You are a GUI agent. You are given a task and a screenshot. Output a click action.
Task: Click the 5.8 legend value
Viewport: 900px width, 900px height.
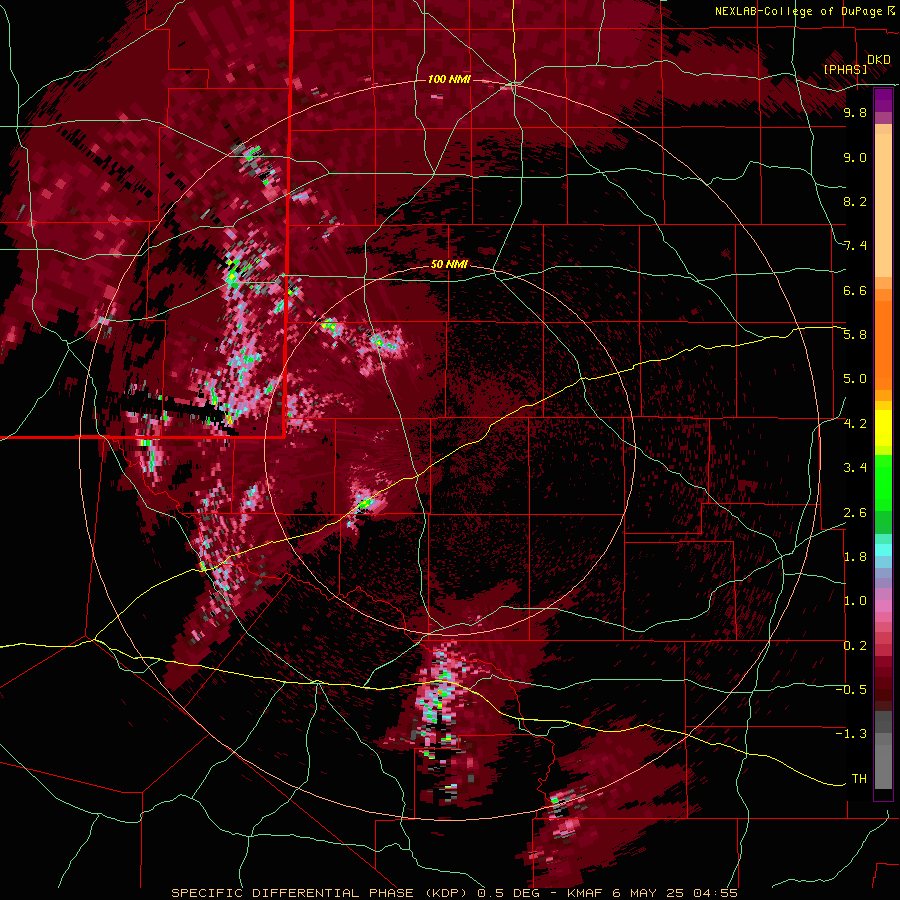click(855, 335)
